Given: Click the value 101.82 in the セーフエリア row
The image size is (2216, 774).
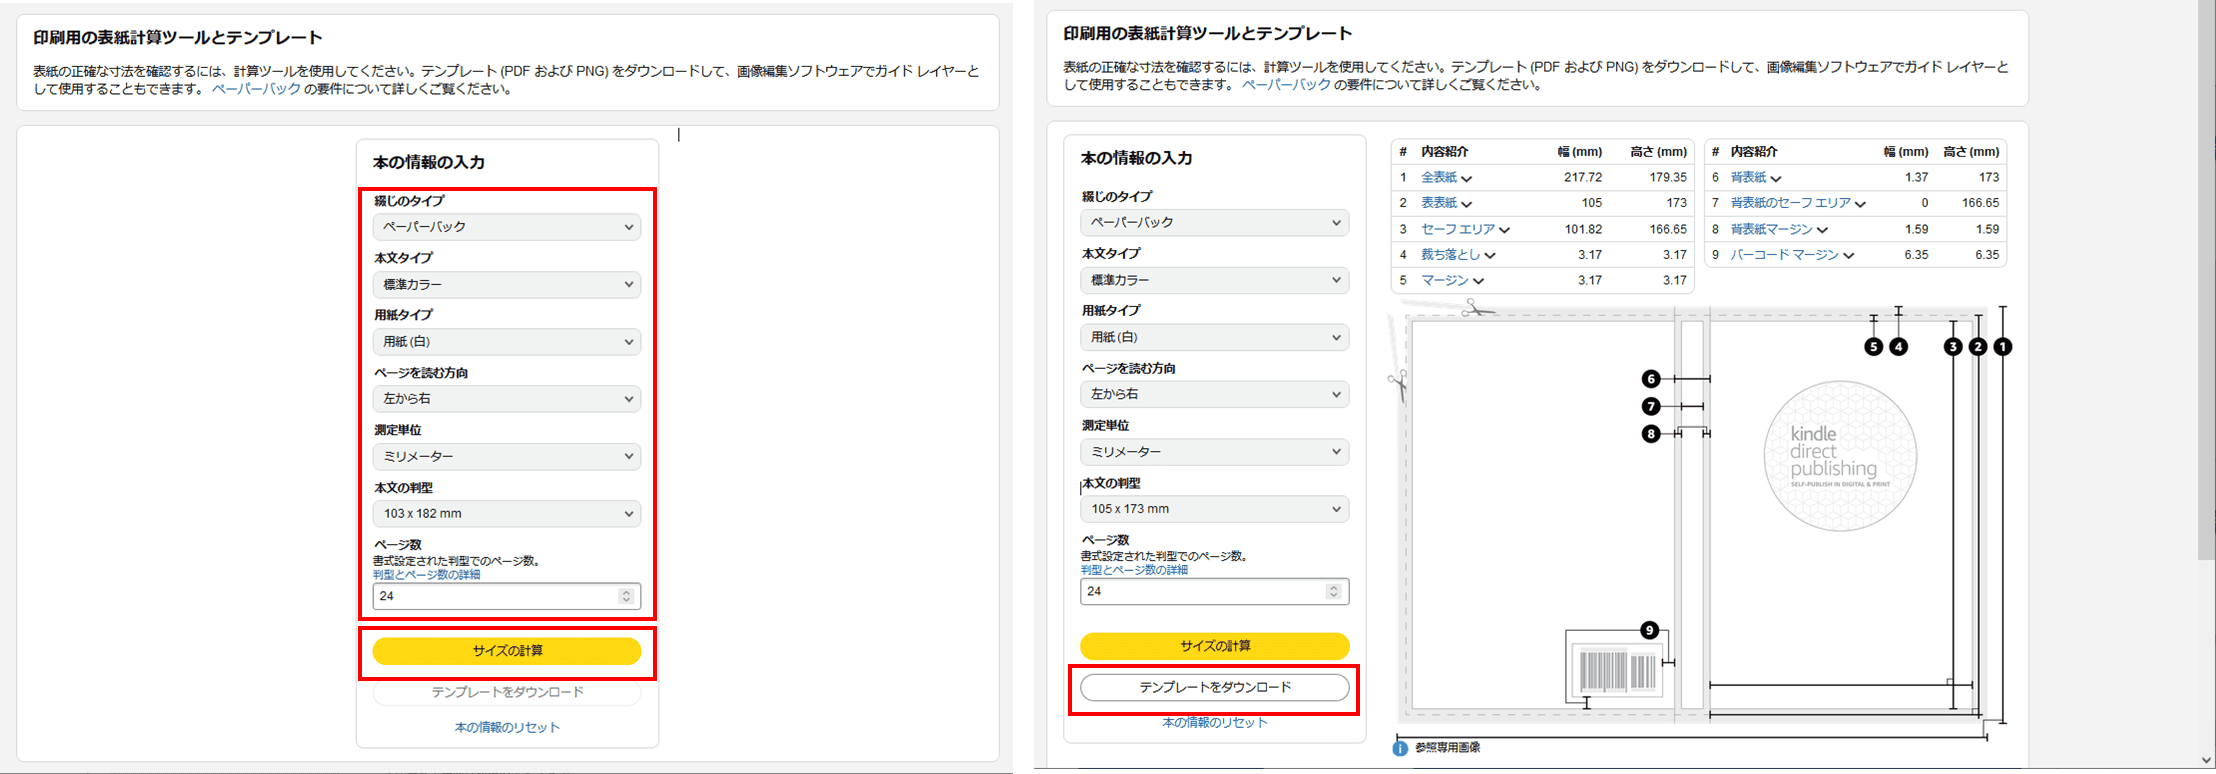Looking at the screenshot, I should 1583,230.
